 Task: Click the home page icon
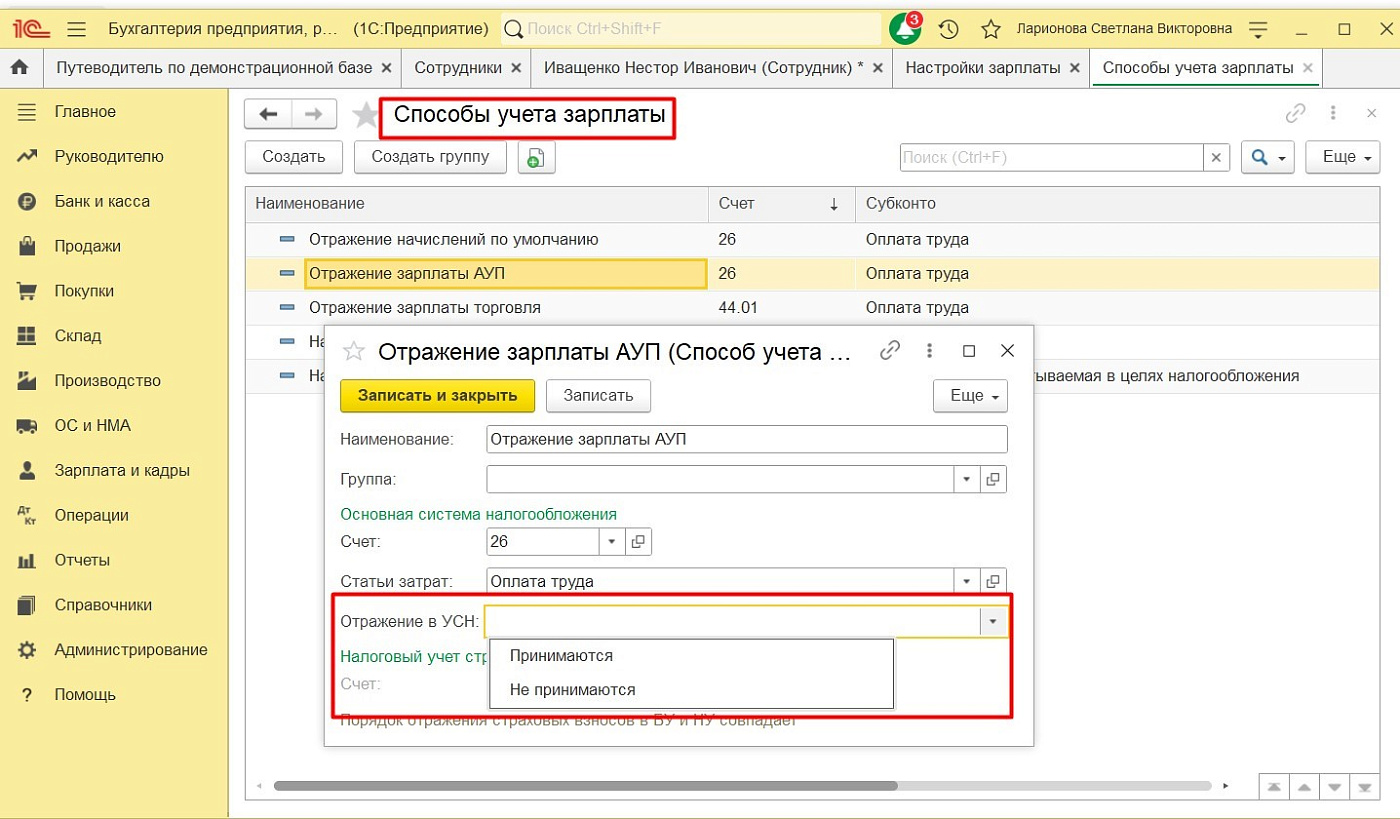pyautogui.click(x=18, y=68)
